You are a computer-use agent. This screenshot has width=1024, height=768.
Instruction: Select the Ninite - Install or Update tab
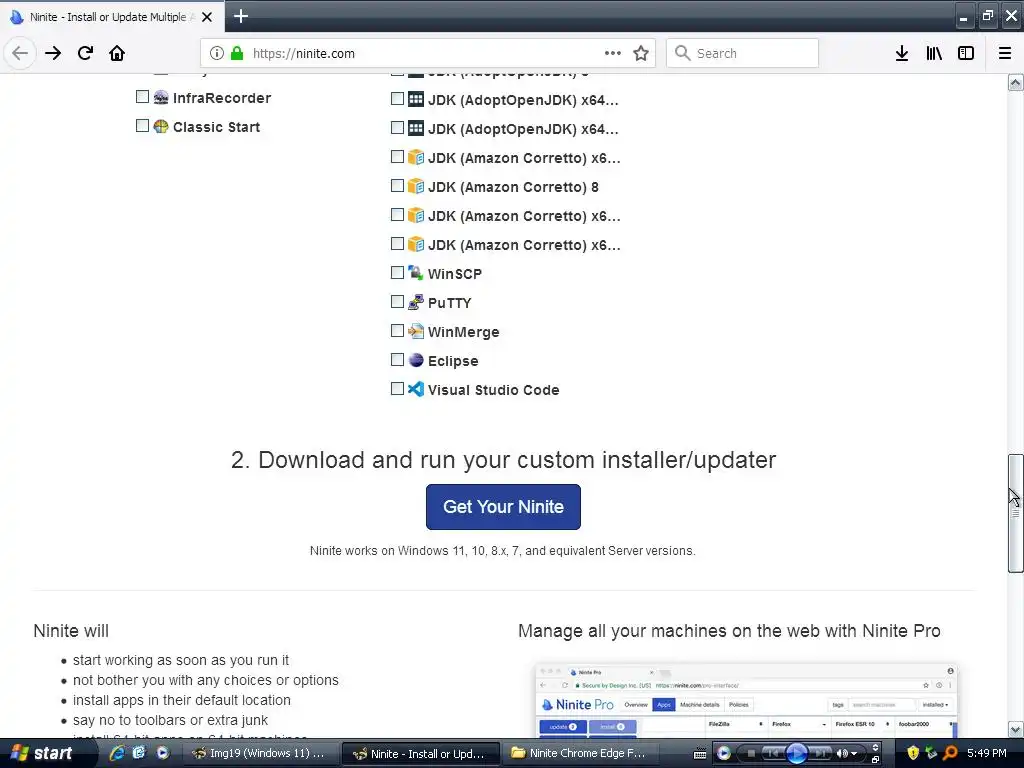(112, 17)
